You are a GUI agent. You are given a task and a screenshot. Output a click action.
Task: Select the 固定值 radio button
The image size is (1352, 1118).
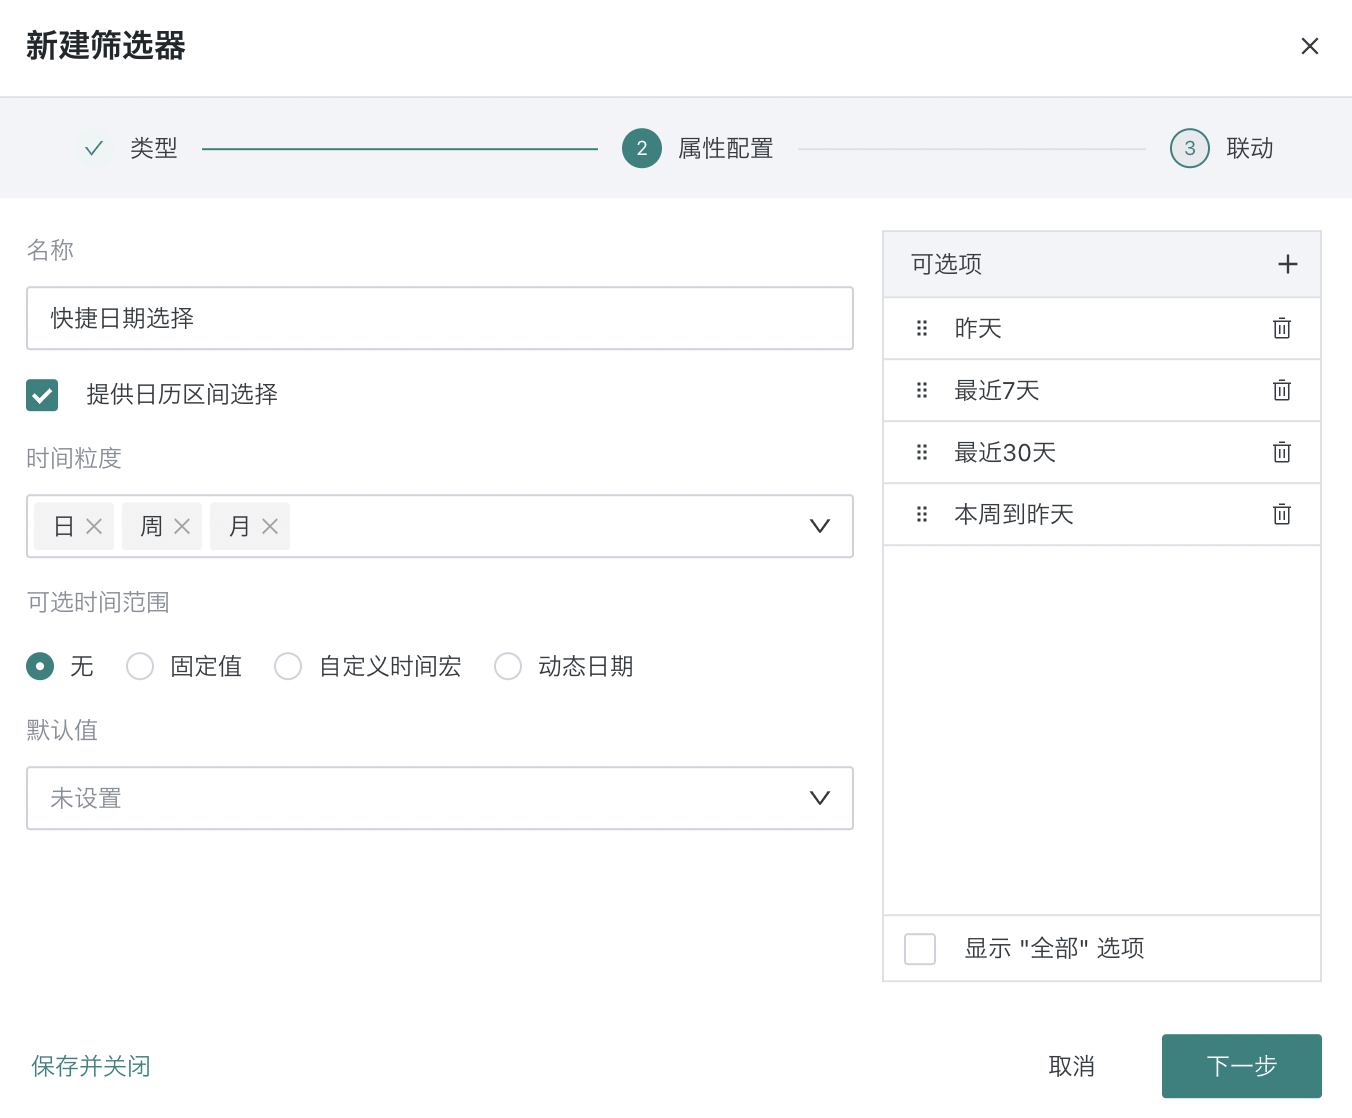click(140, 666)
